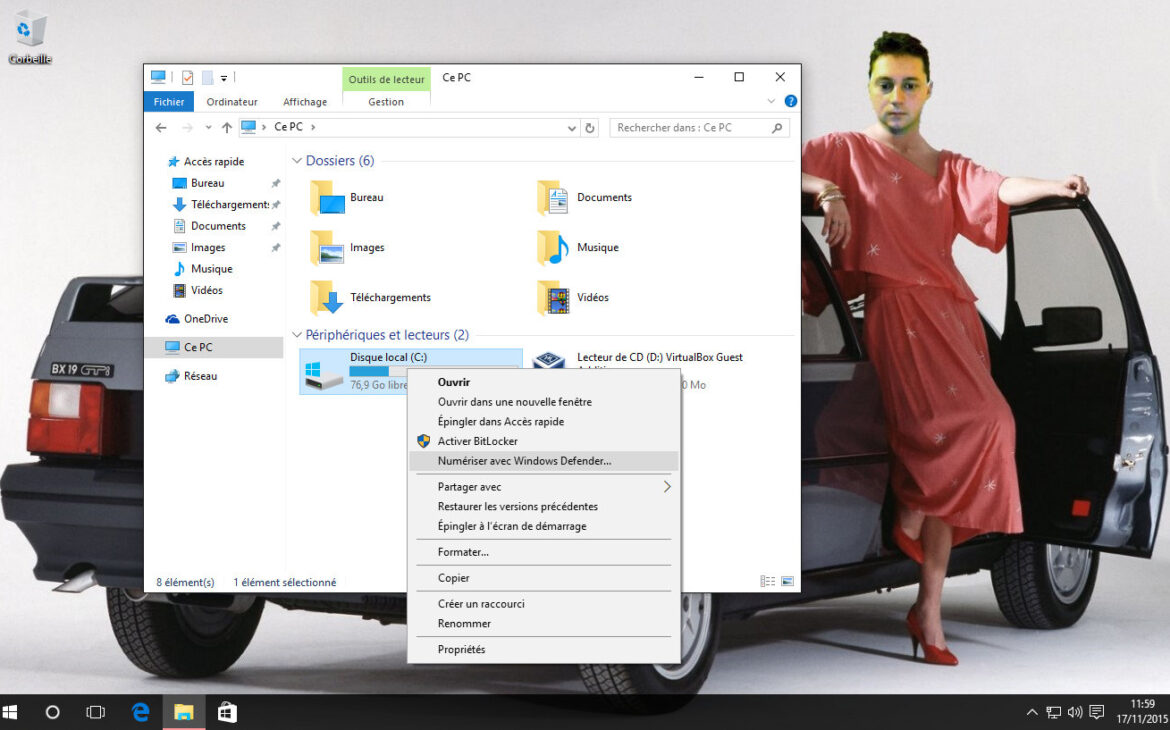Viewport: 1170px width, 730px height.
Task: Collapse the Dossiers (6) section
Action: click(x=297, y=161)
